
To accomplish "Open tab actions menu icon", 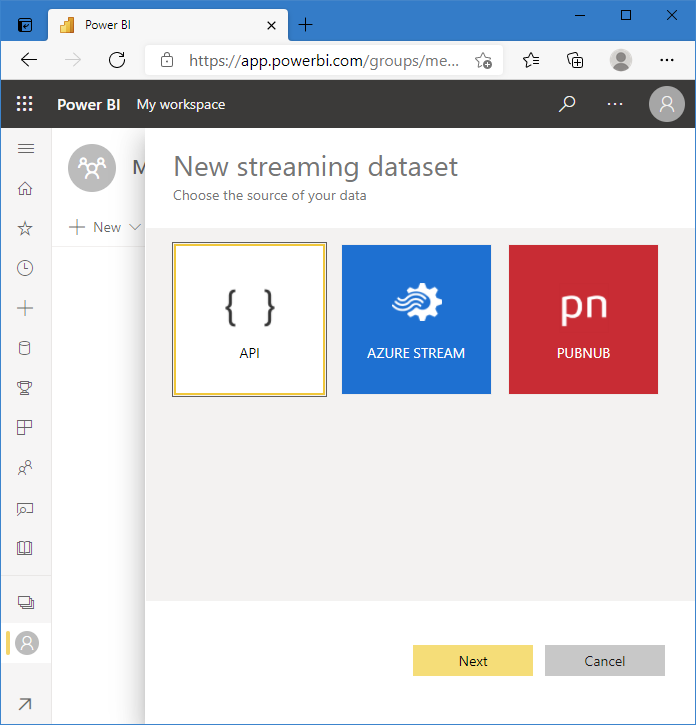I will (25, 25).
